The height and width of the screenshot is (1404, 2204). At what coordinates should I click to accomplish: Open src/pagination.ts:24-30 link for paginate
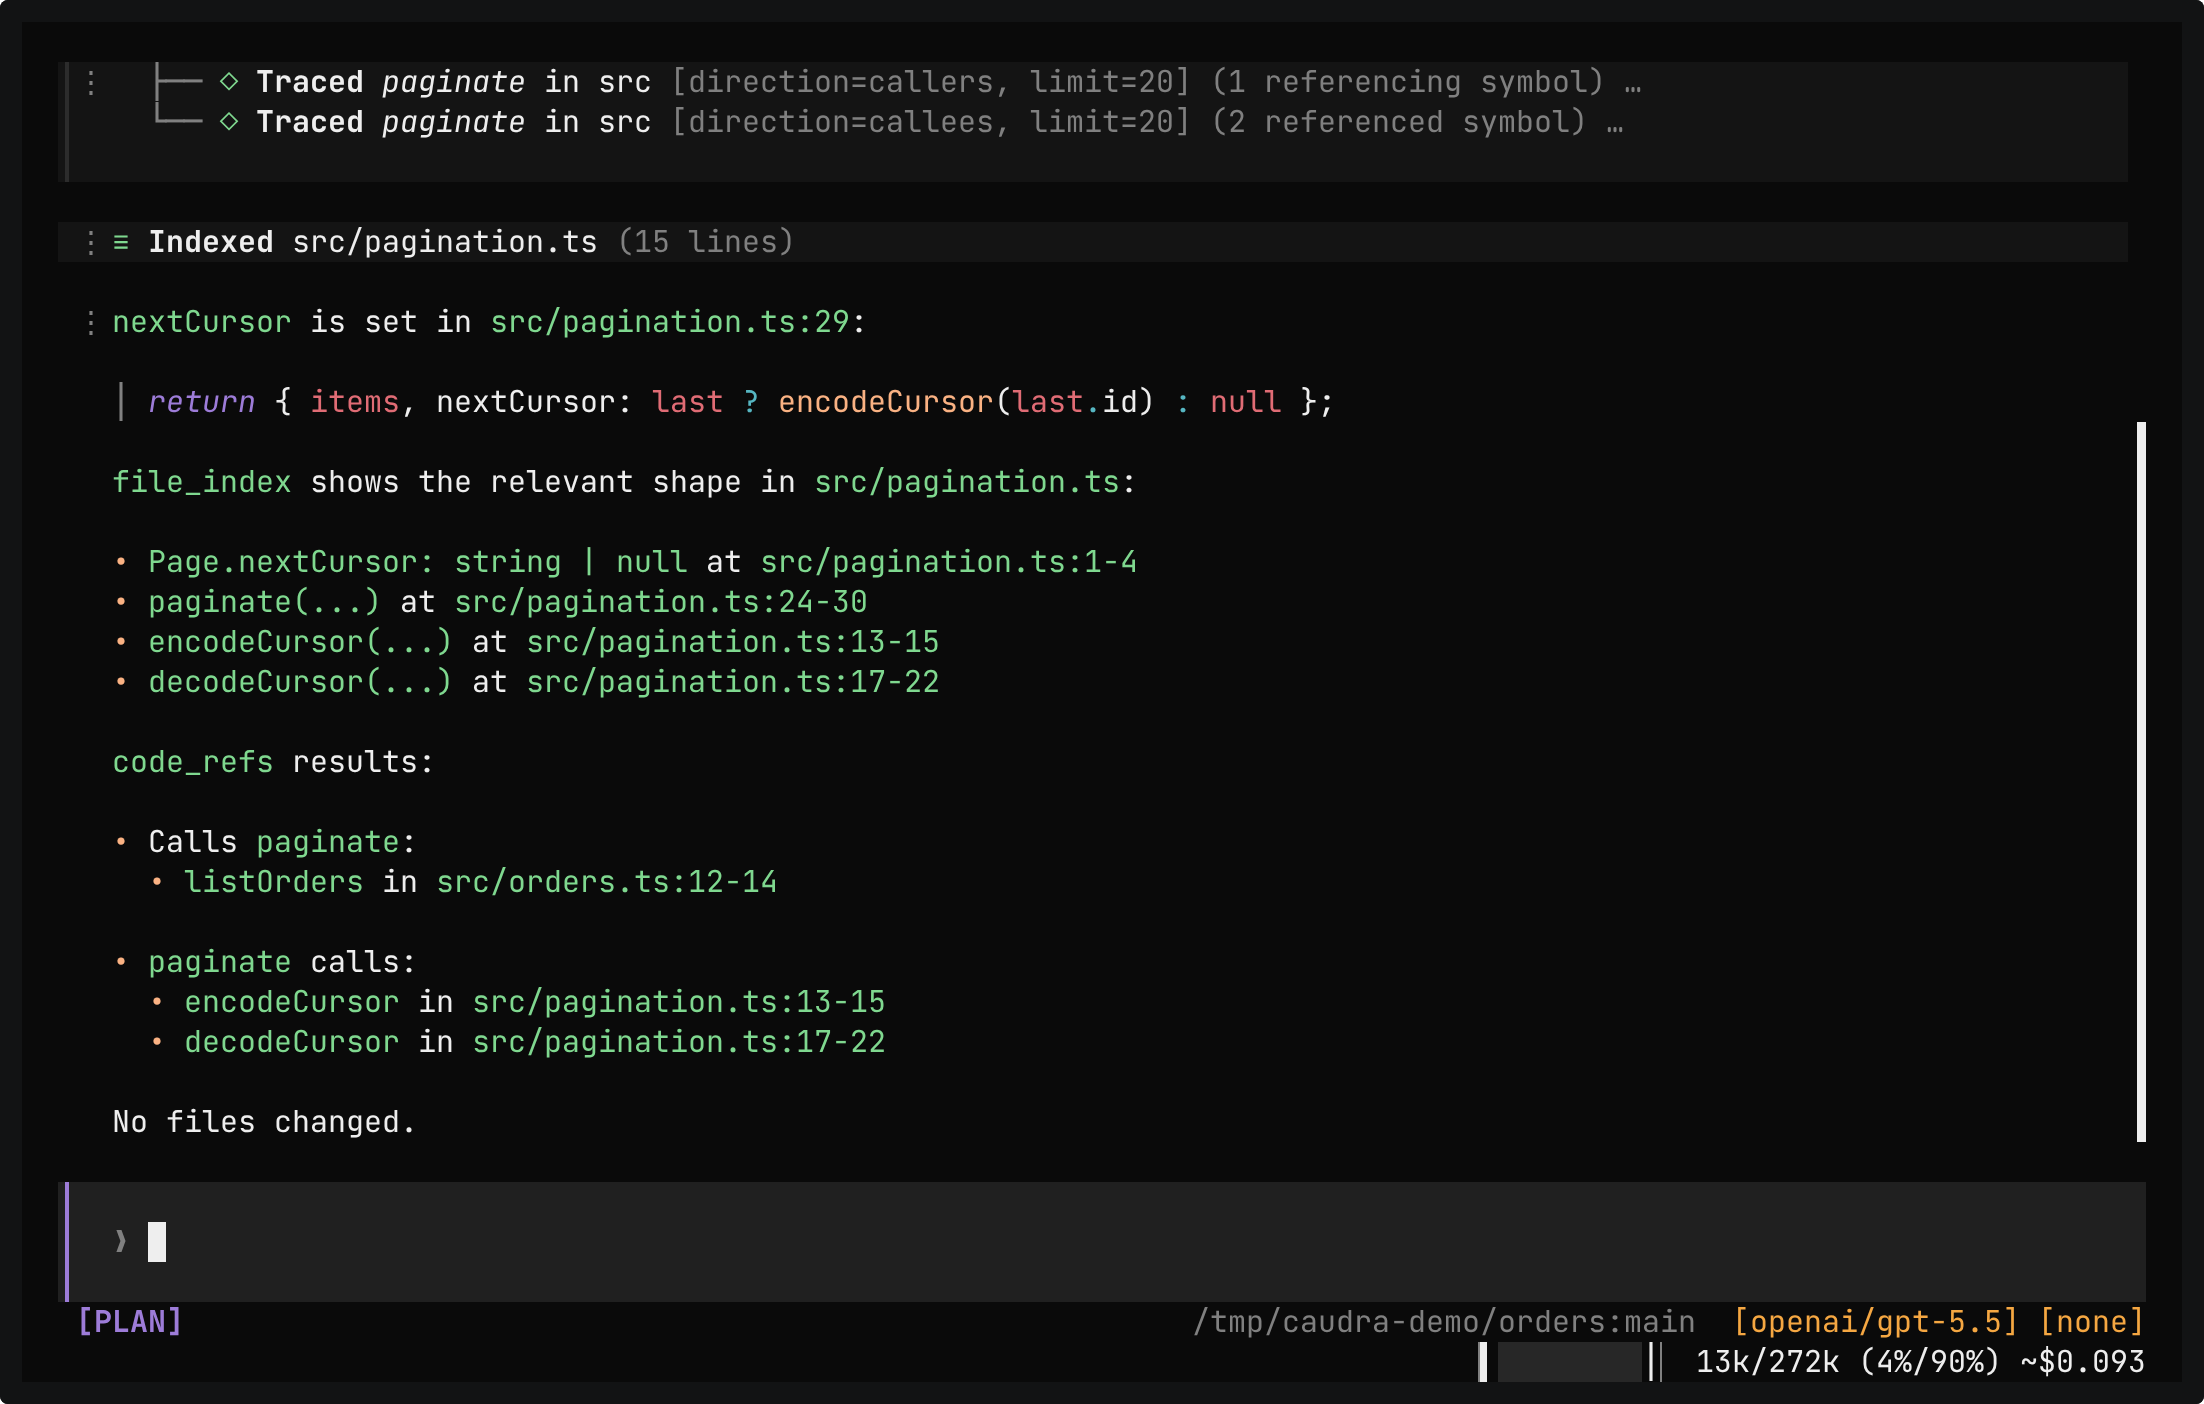661,602
